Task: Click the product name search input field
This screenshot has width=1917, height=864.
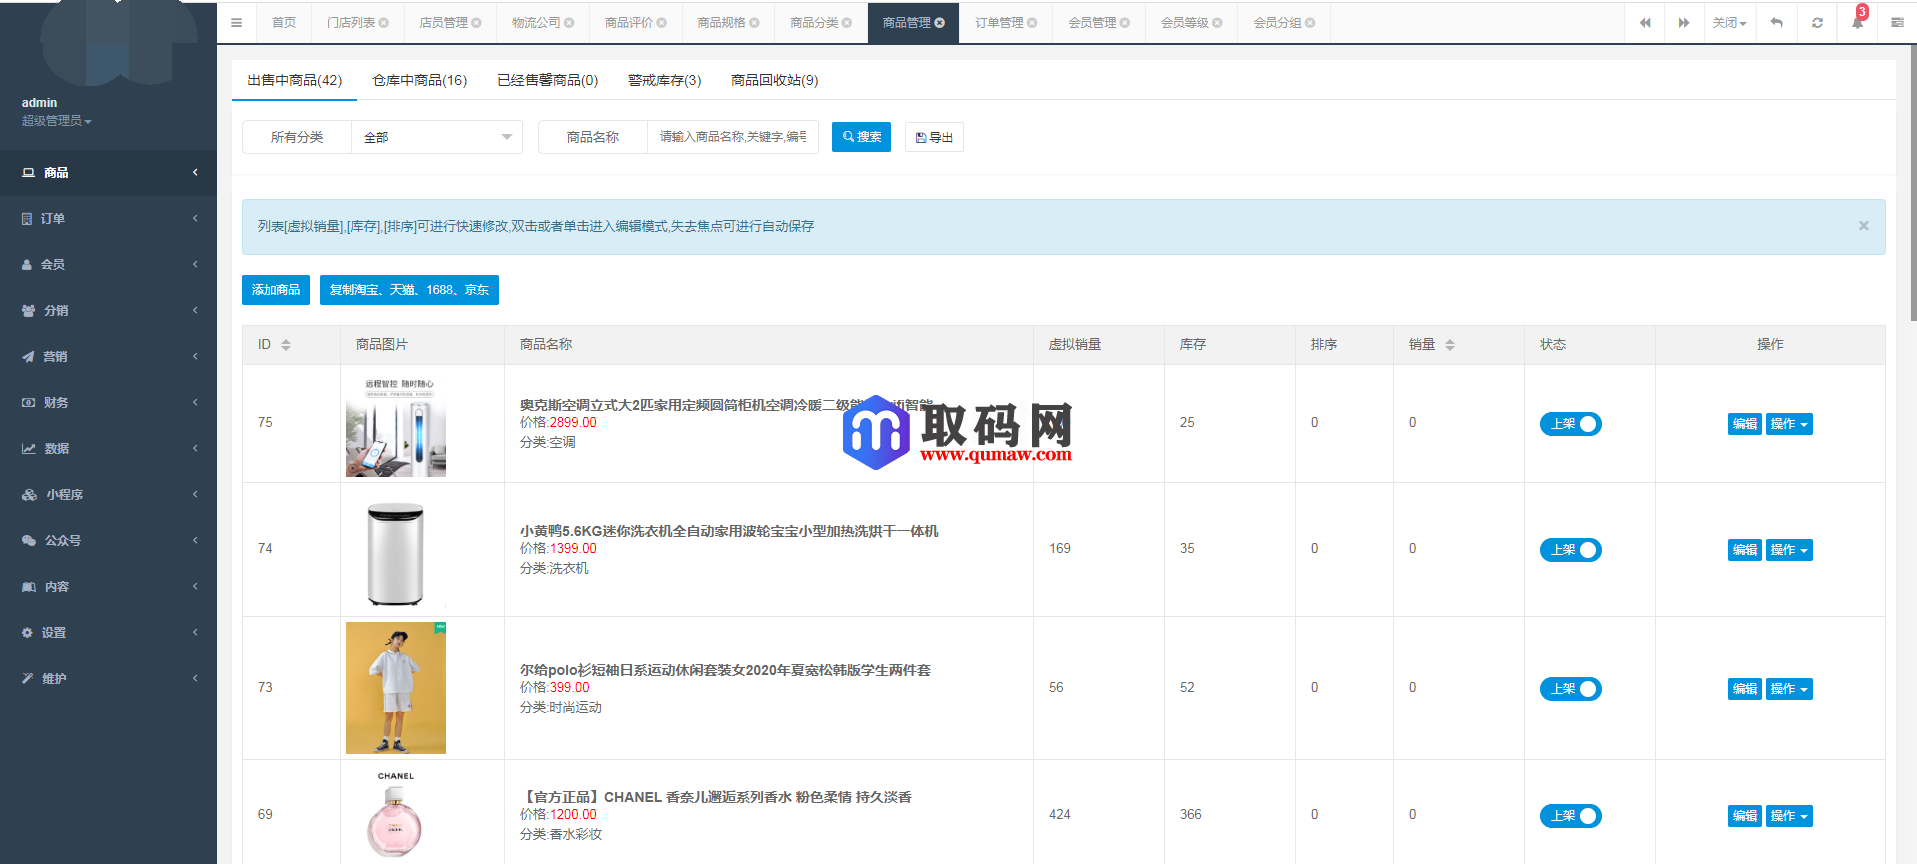Action: click(x=732, y=137)
